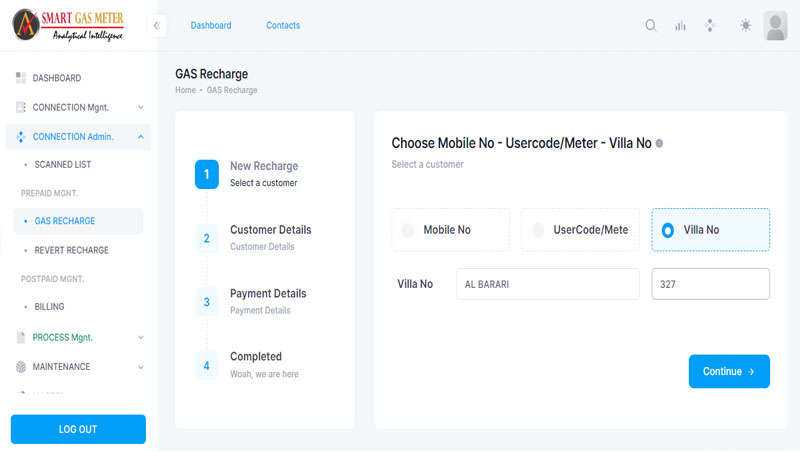This screenshot has width=800, height=452.
Task: Click the search magnifier icon
Action: 651,26
